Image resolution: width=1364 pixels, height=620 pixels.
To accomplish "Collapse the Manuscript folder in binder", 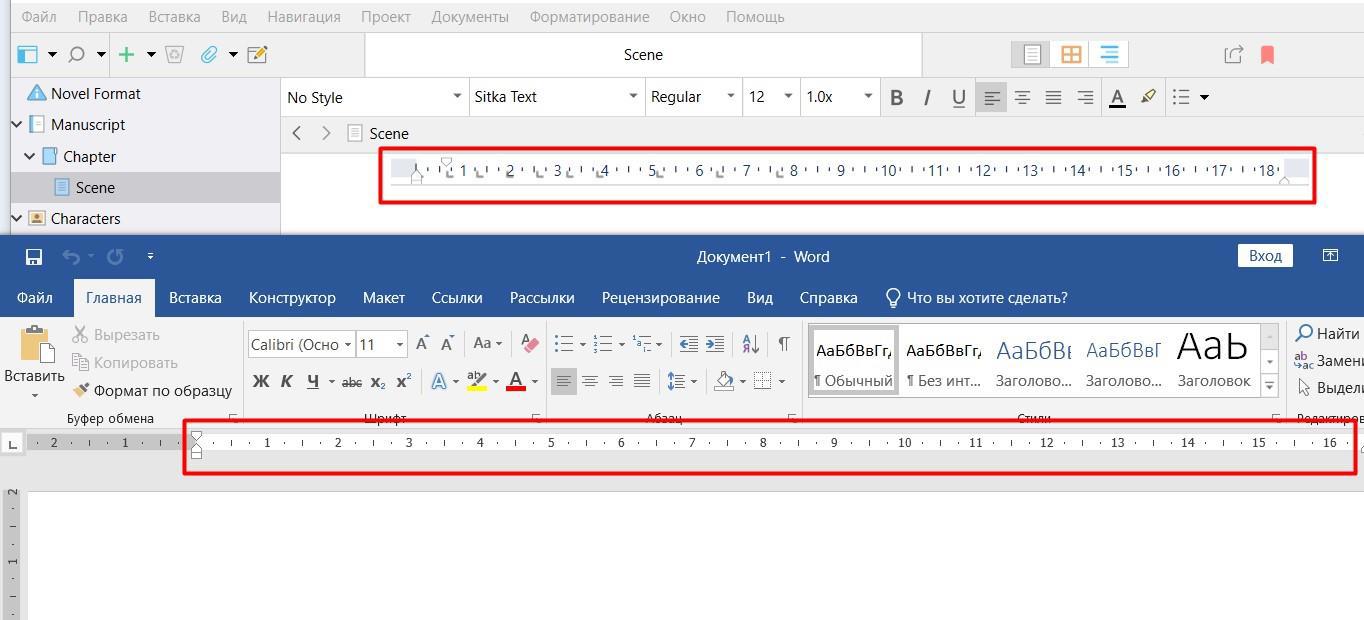I will coord(17,125).
